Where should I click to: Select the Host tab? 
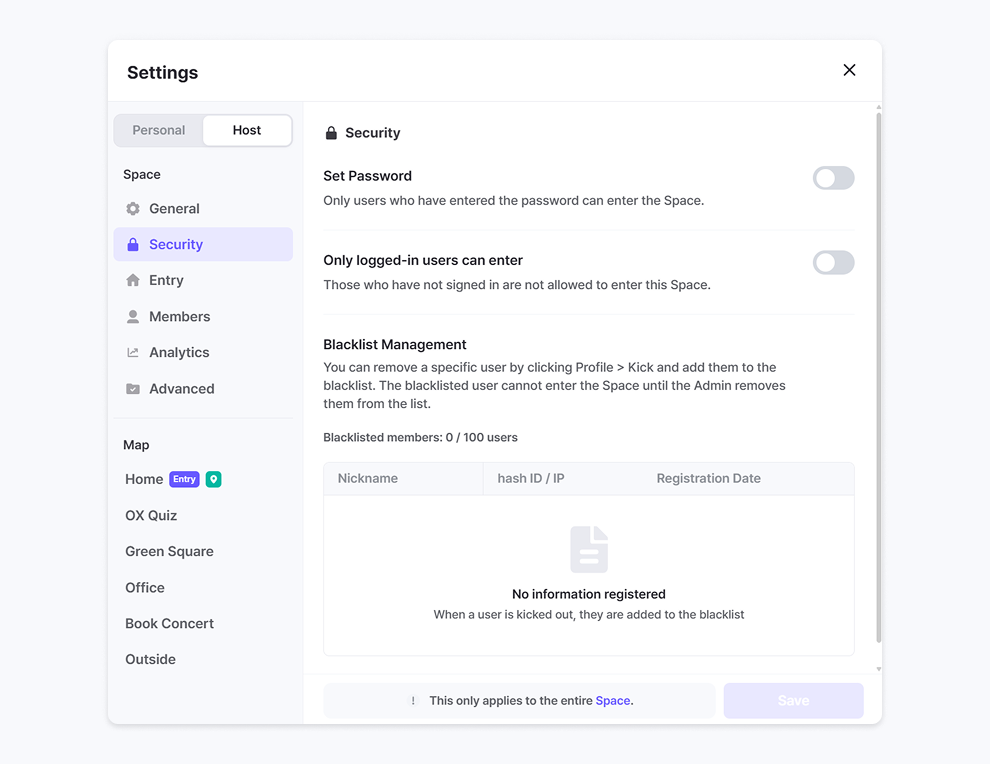click(247, 130)
